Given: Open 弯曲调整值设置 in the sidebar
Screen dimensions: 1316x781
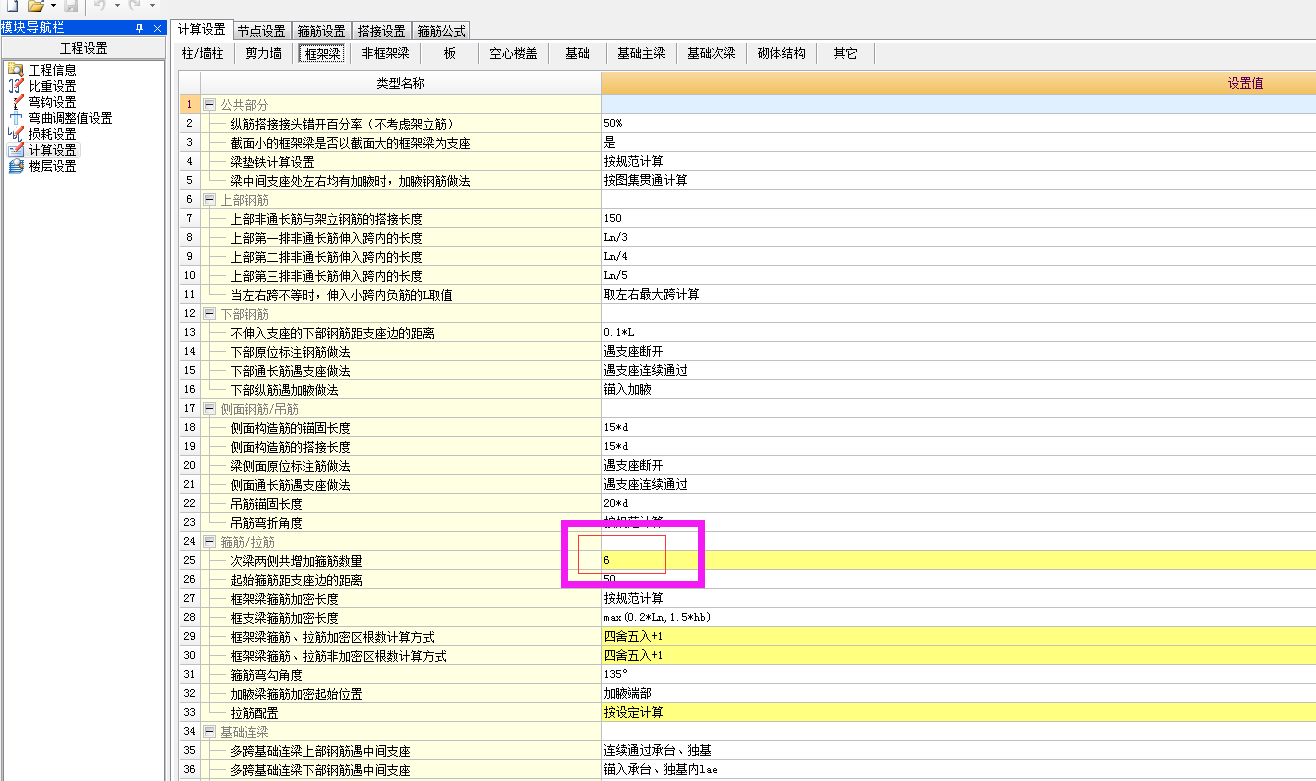Looking at the screenshot, I should [x=70, y=118].
